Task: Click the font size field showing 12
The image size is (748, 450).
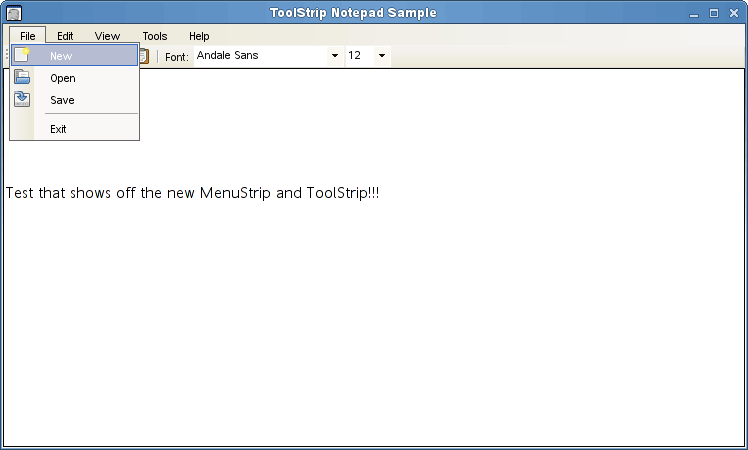Action: [x=358, y=56]
